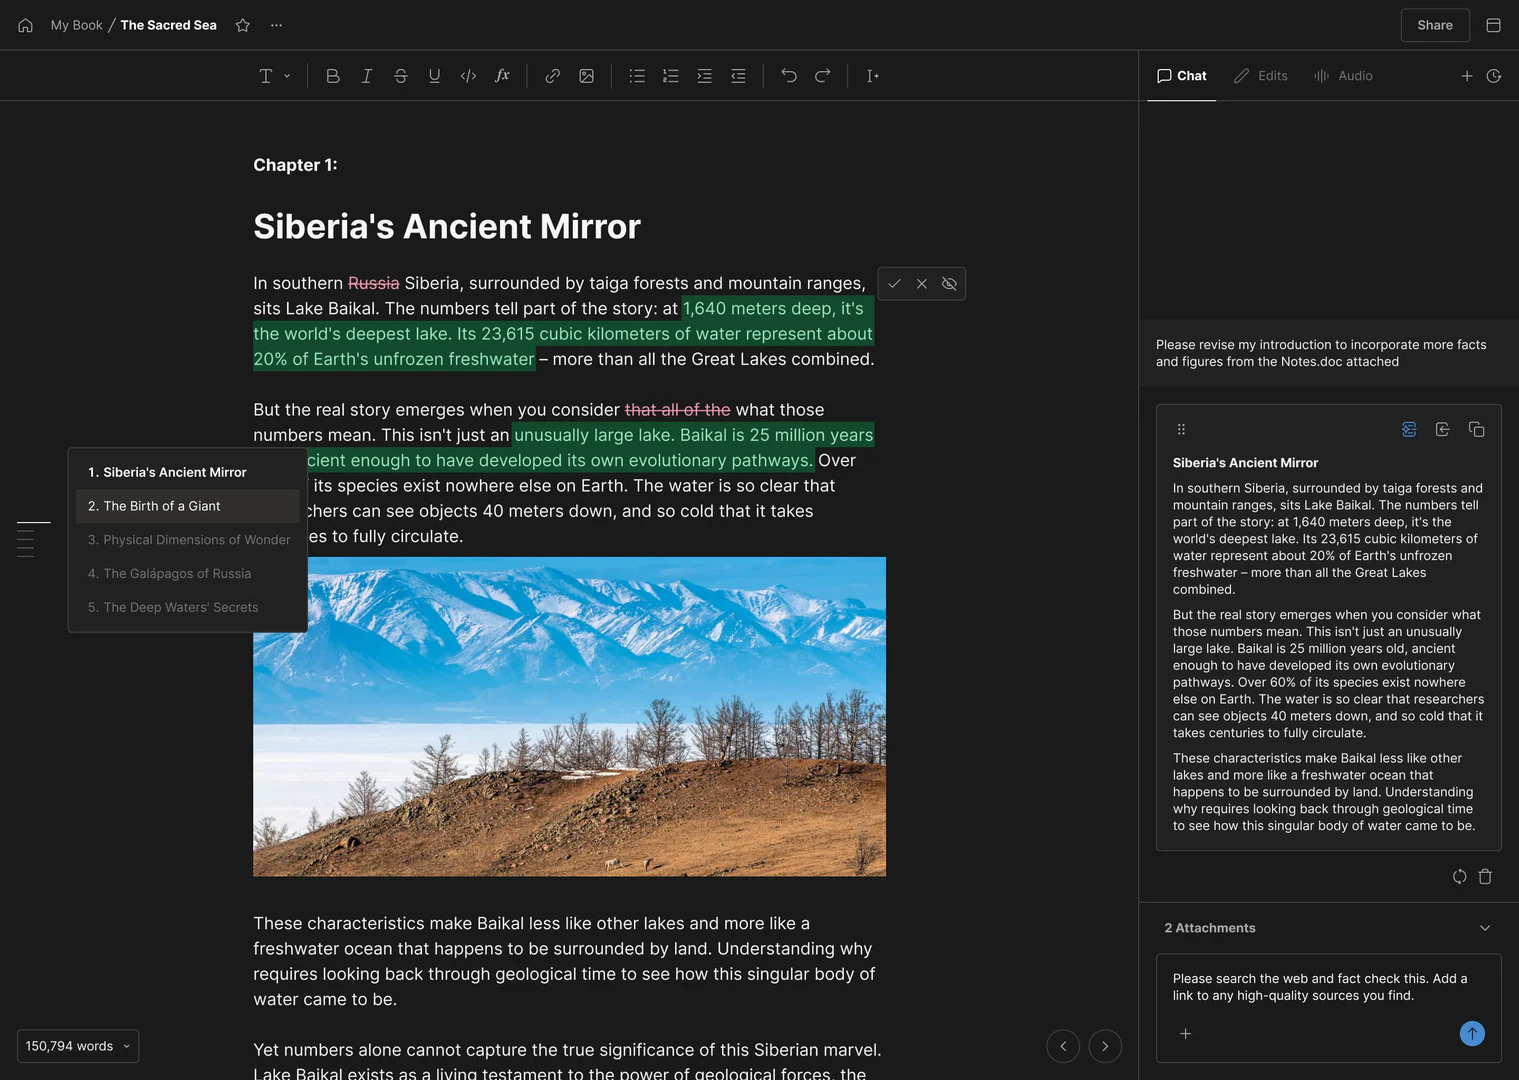Viewport: 1519px width, 1080px height.
Task: Insert a hyperlink from the toolbar
Action: click(x=552, y=75)
